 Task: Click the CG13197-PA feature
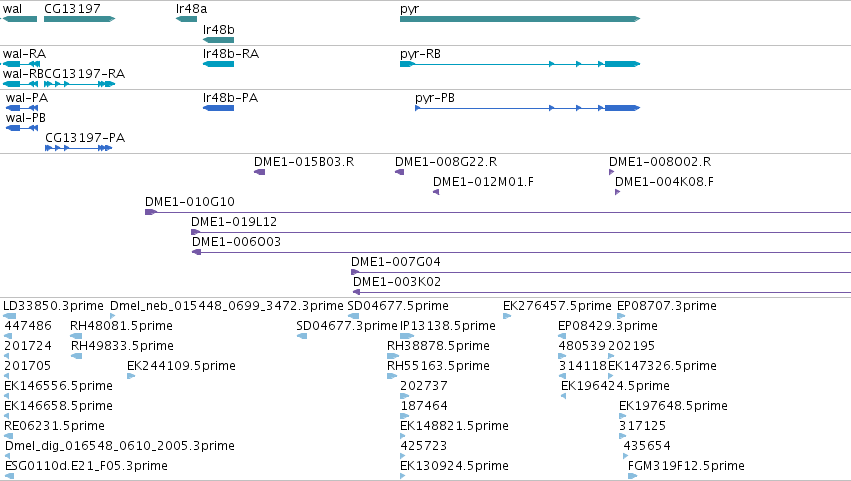[79, 148]
